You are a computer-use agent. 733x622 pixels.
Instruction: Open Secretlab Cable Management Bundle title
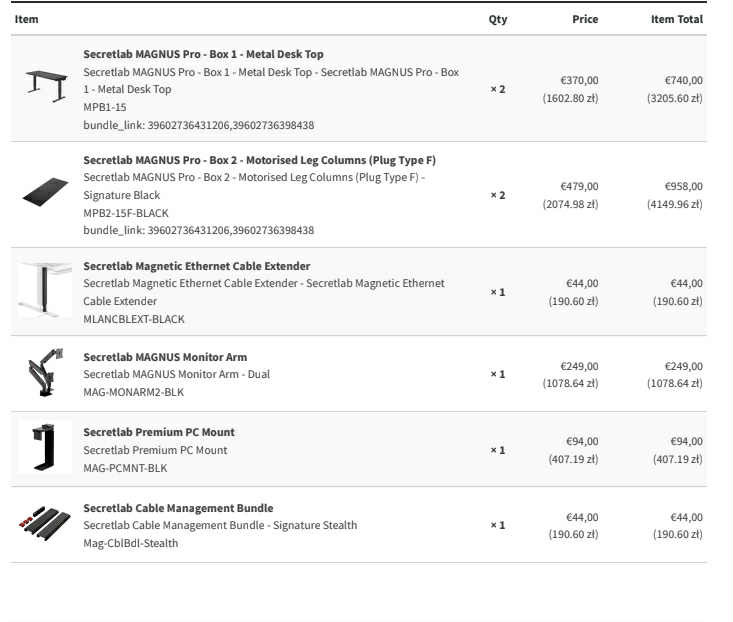[178, 508]
